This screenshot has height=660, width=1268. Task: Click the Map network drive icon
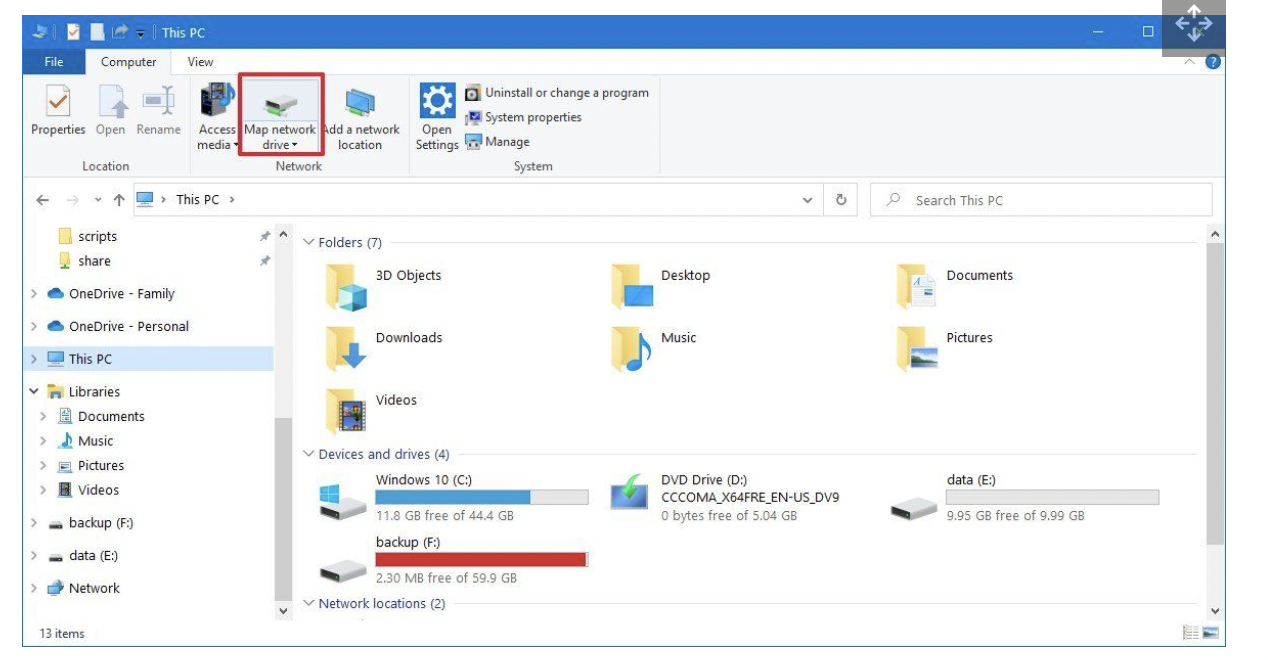click(279, 102)
